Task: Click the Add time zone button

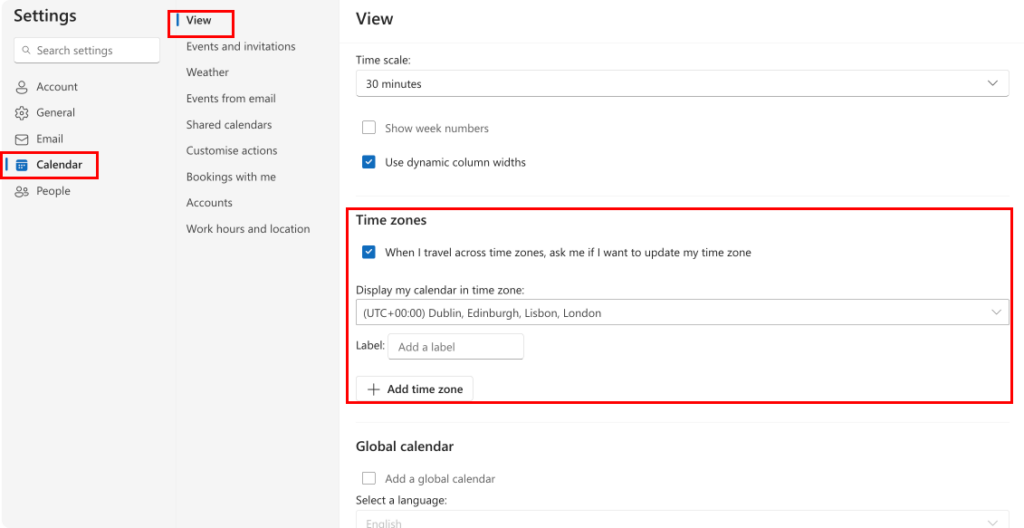Action: pos(414,389)
